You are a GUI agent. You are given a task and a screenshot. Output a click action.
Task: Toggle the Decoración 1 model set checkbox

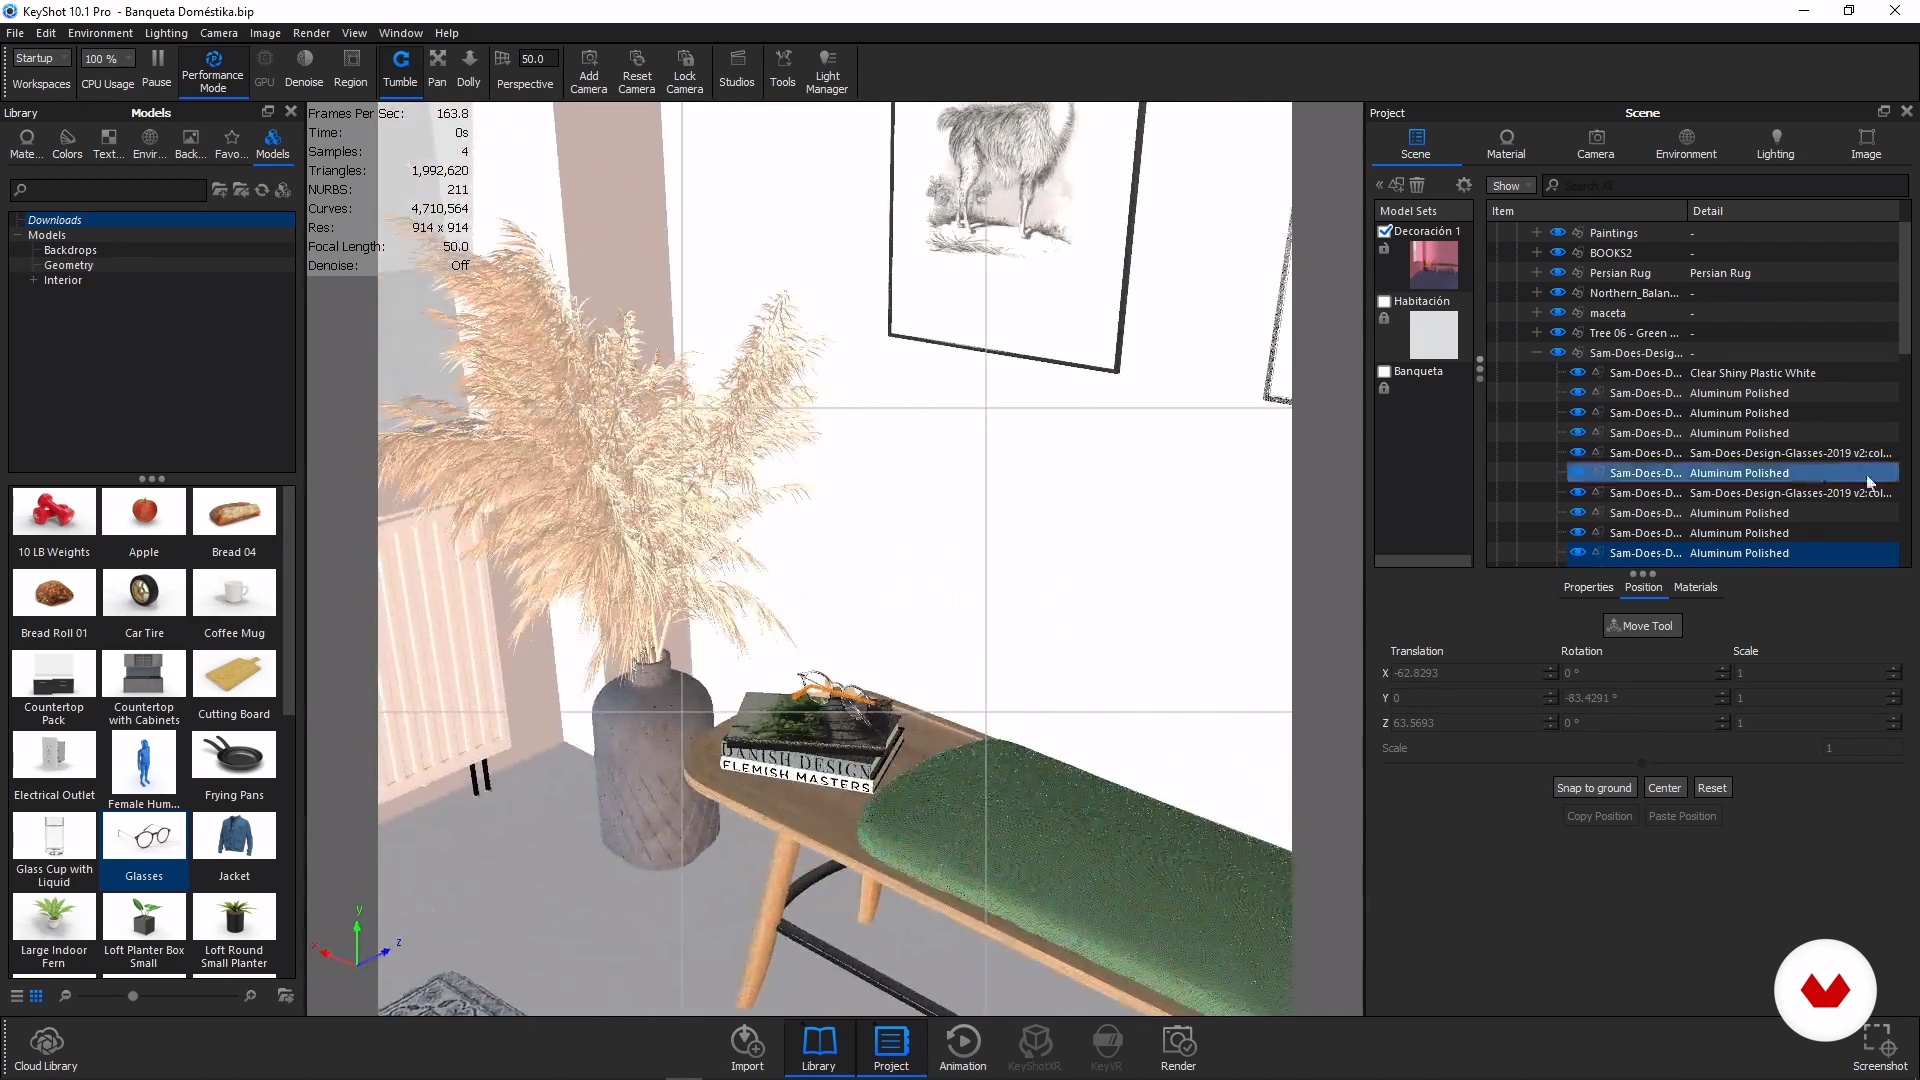click(x=1385, y=231)
